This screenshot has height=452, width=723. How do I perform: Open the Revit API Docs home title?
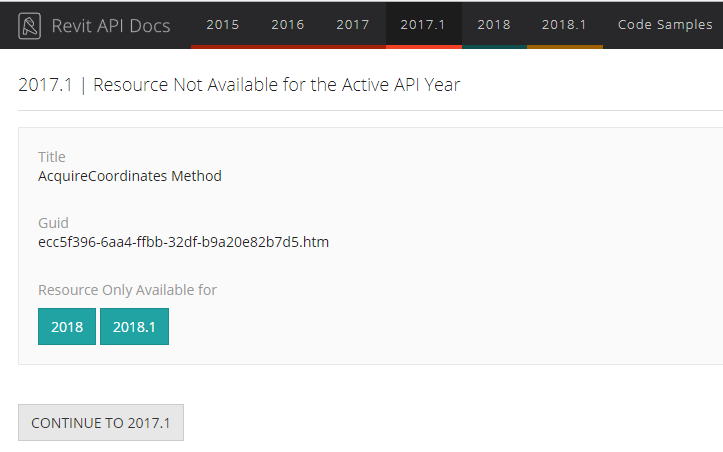(110, 26)
